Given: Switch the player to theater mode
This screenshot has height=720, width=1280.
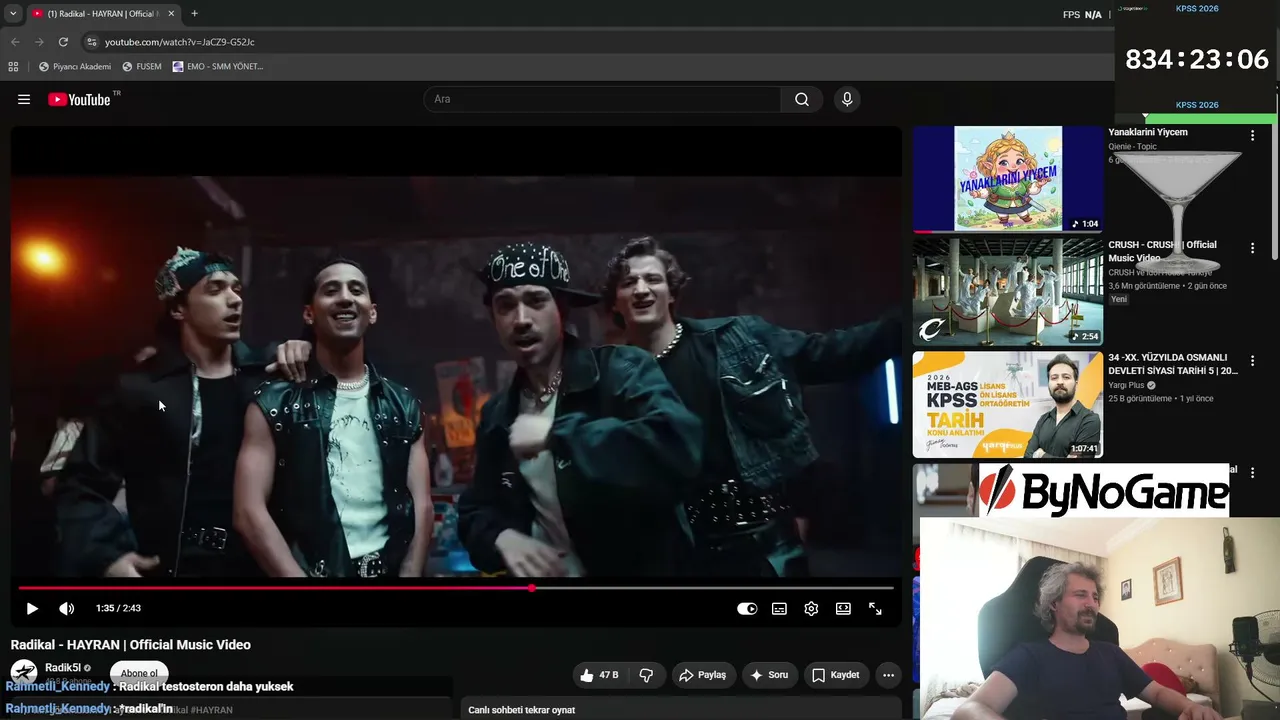Looking at the screenshot, I should (x=843, y=608).
